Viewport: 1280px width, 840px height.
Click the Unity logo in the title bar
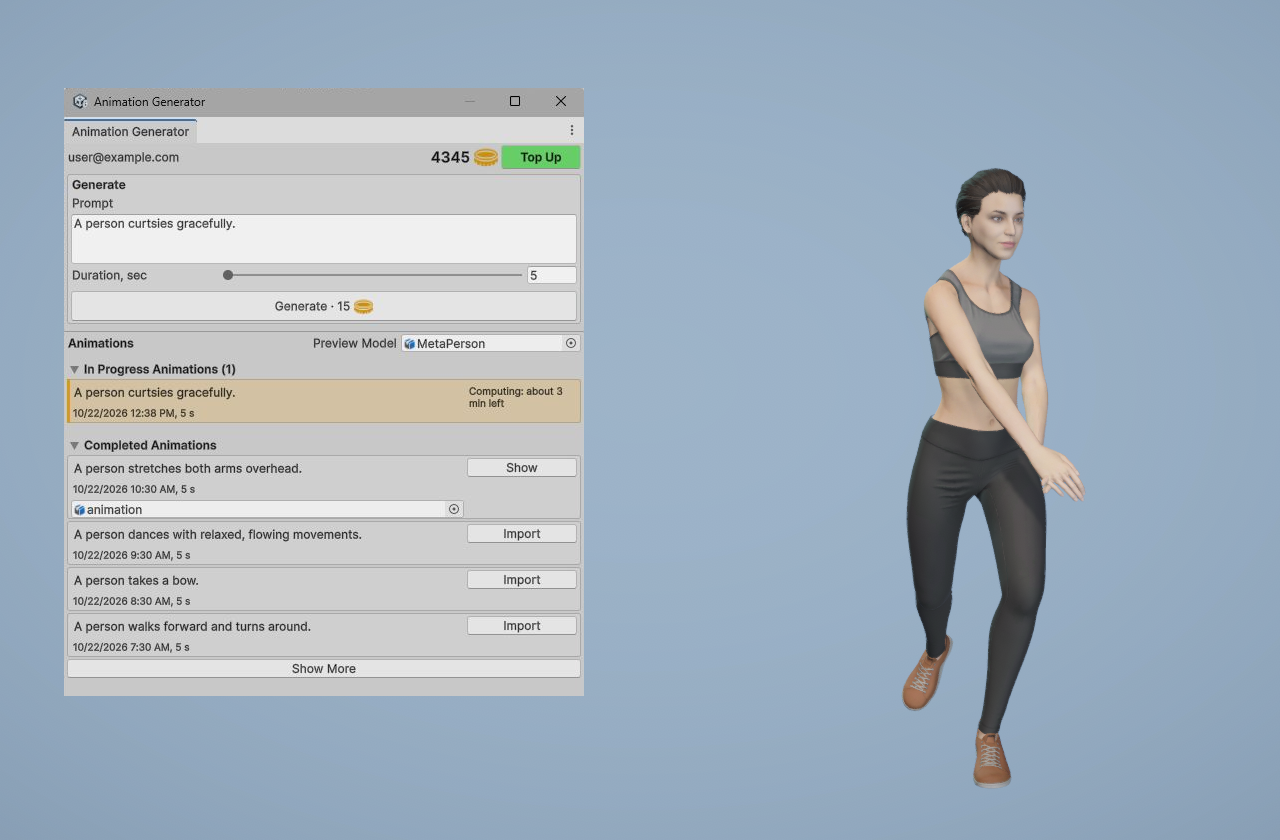(80, 101)
